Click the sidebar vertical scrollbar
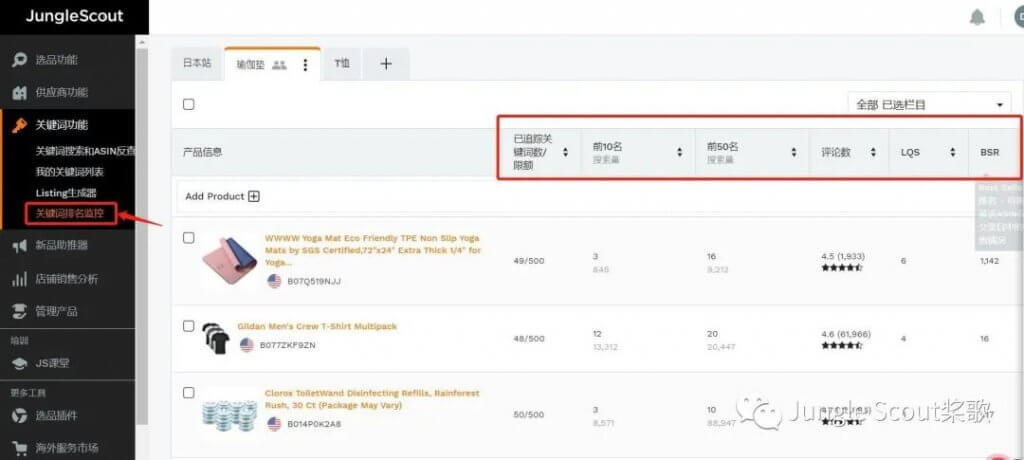The height and width of the screenshot is (460, 1024). pyautogui.click(x=142, y=235)
